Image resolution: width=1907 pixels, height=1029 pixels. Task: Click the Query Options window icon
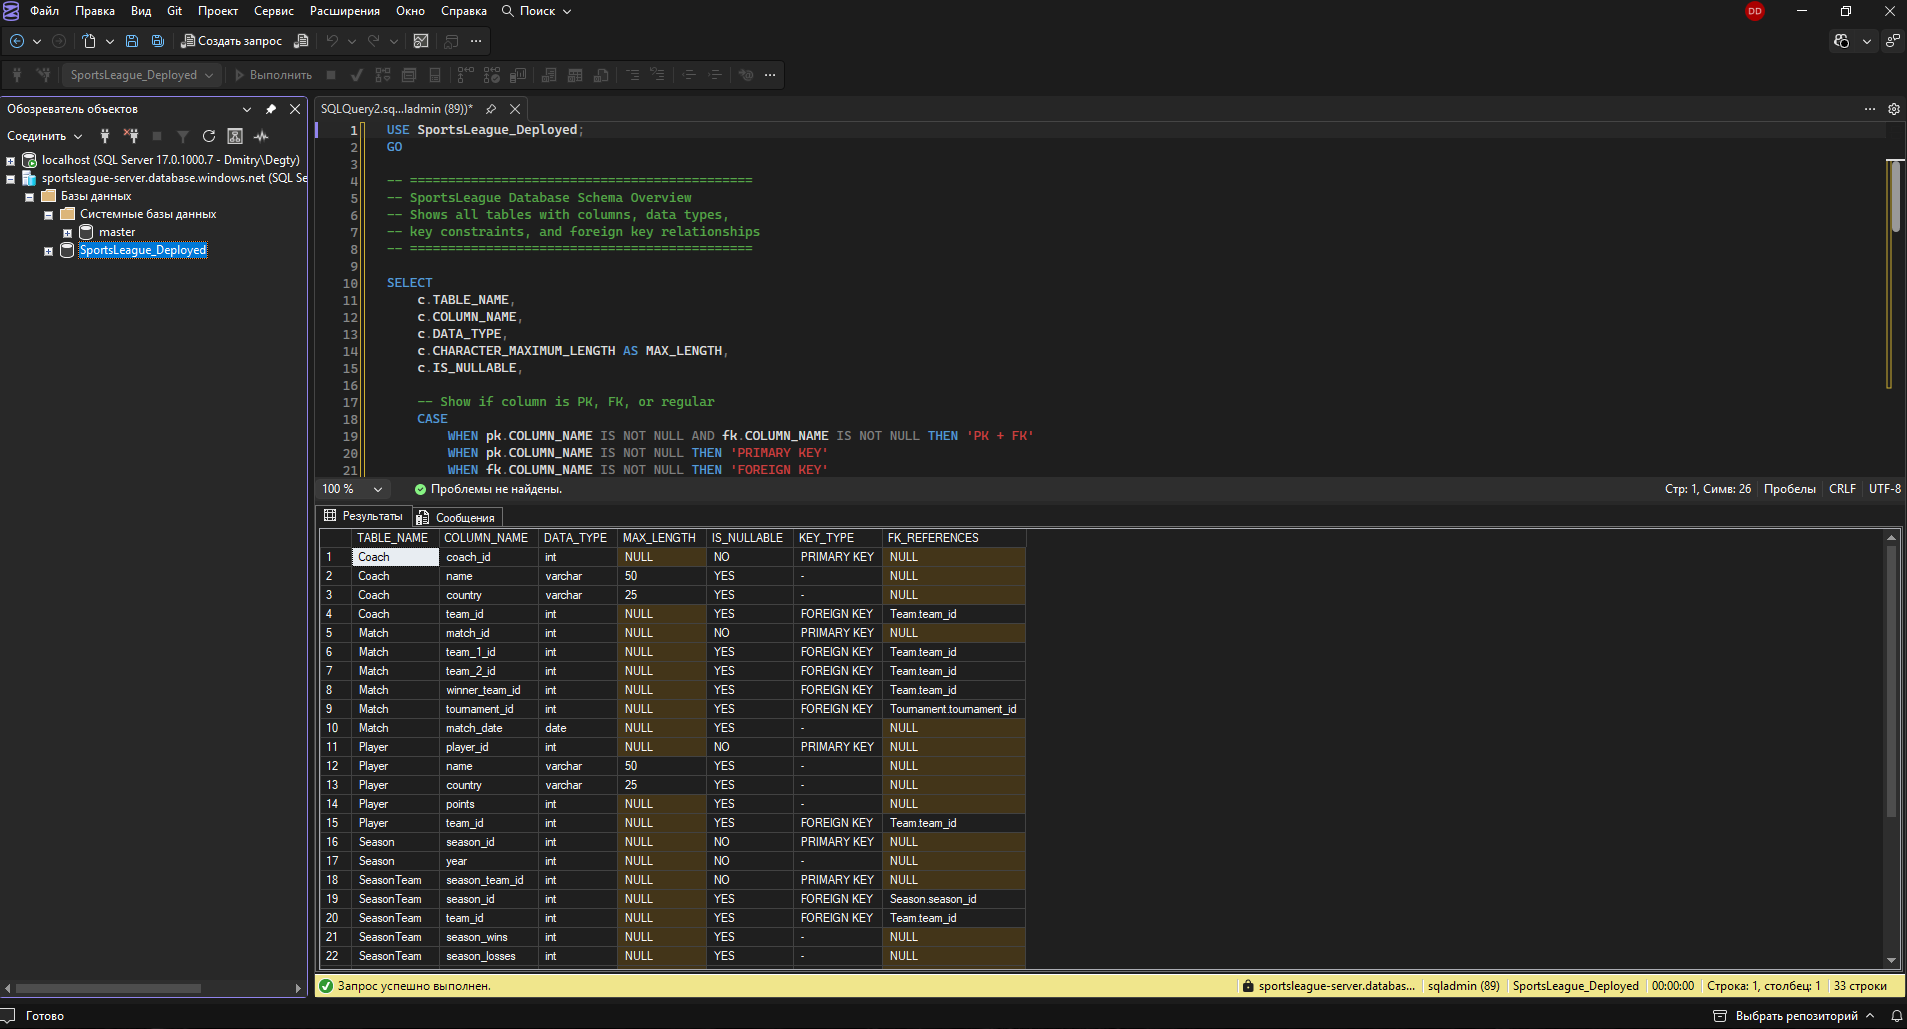[409, 75]
